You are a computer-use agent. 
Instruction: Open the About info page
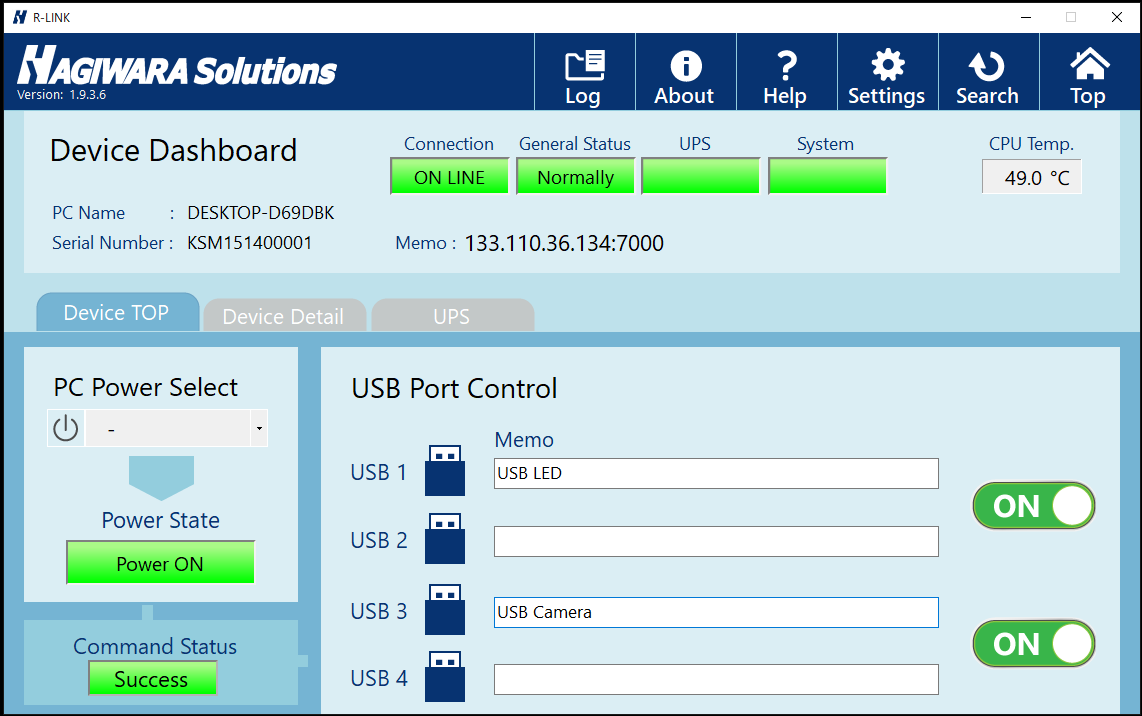coord(686,72)
